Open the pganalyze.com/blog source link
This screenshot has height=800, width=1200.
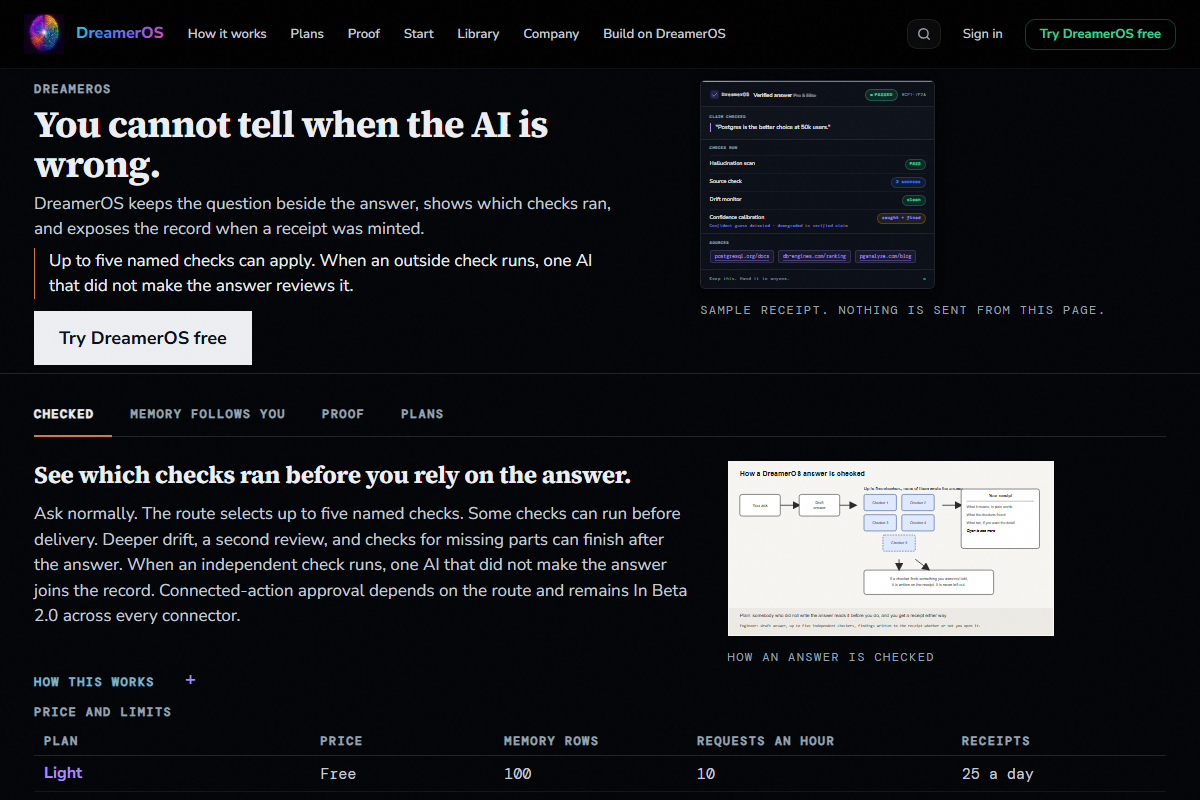[885, 256]
